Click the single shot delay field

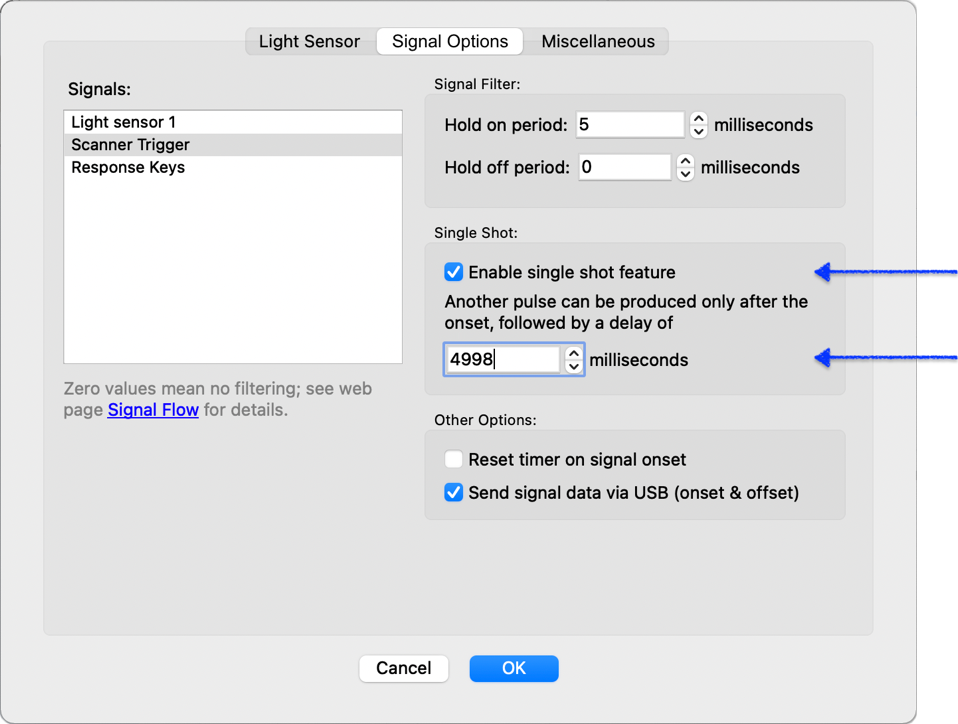502,359
